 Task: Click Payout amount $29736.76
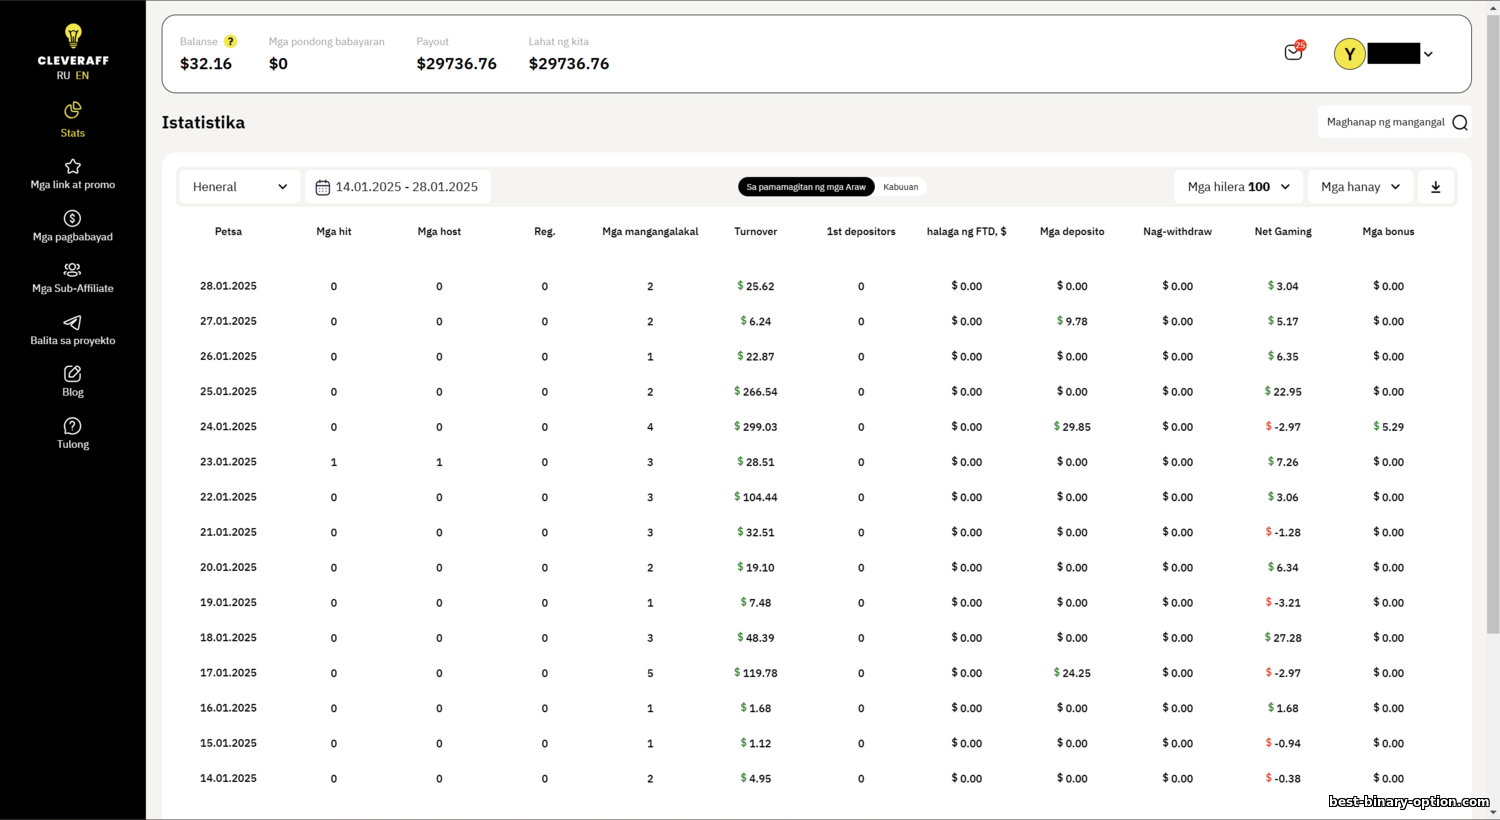click(456, 64)
